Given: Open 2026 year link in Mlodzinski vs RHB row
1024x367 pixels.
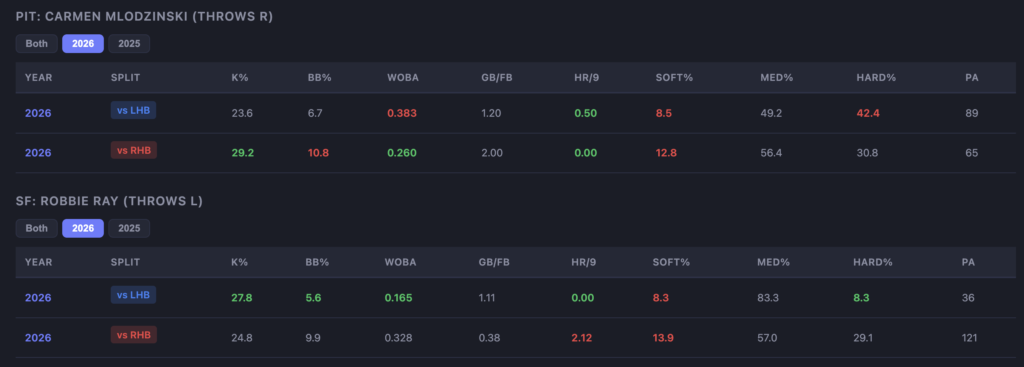Looking at the screenshot, I should (x=38, y=153).
